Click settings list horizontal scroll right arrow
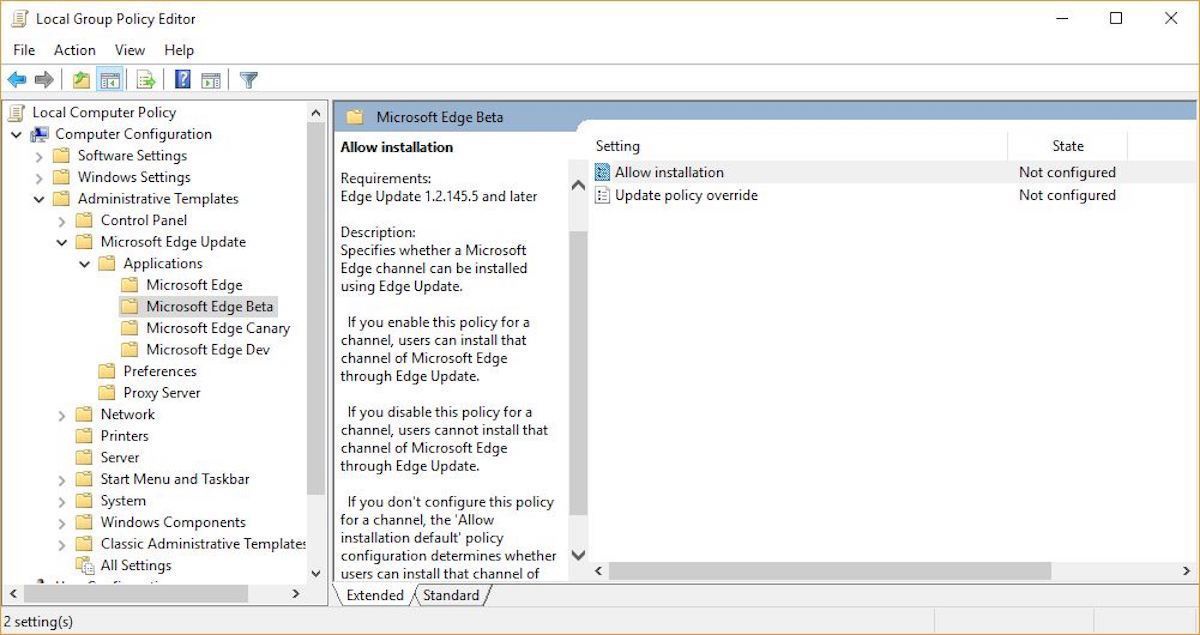This screenshot has height=635, width=1200. 1186,571
